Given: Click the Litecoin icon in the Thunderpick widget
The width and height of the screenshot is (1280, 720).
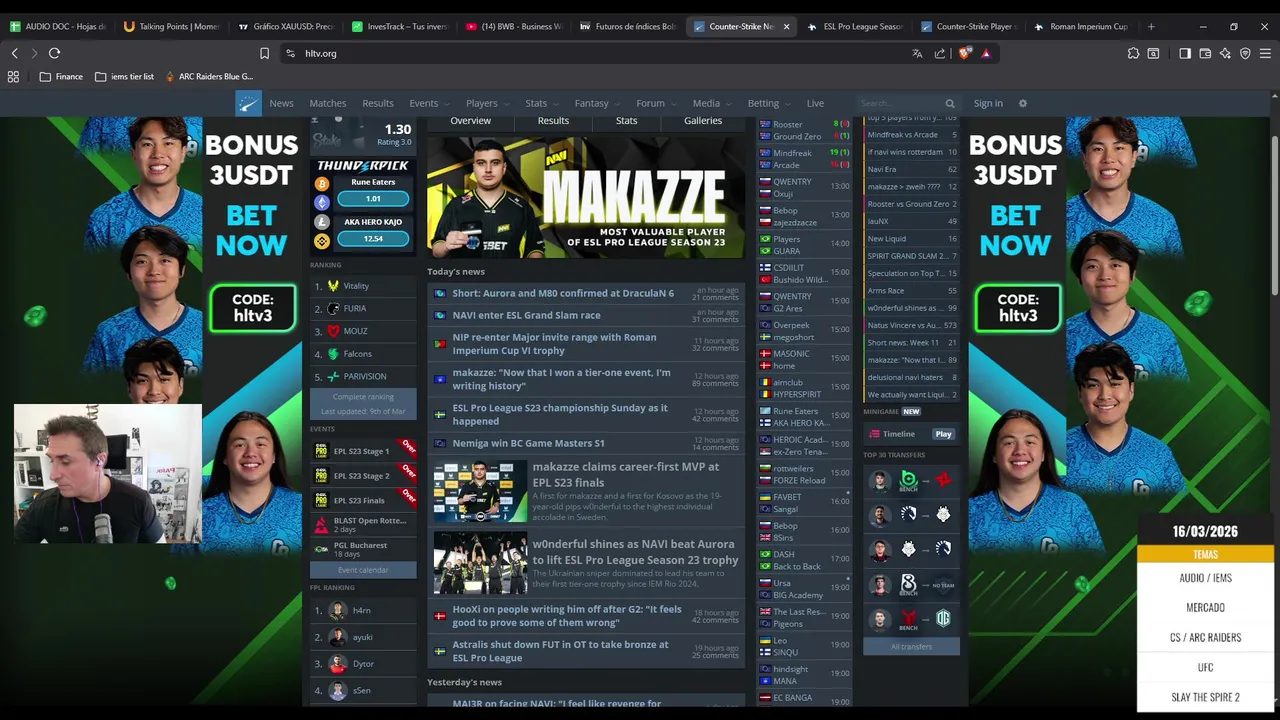Looking at the screenshot, I should pos(322,222).
